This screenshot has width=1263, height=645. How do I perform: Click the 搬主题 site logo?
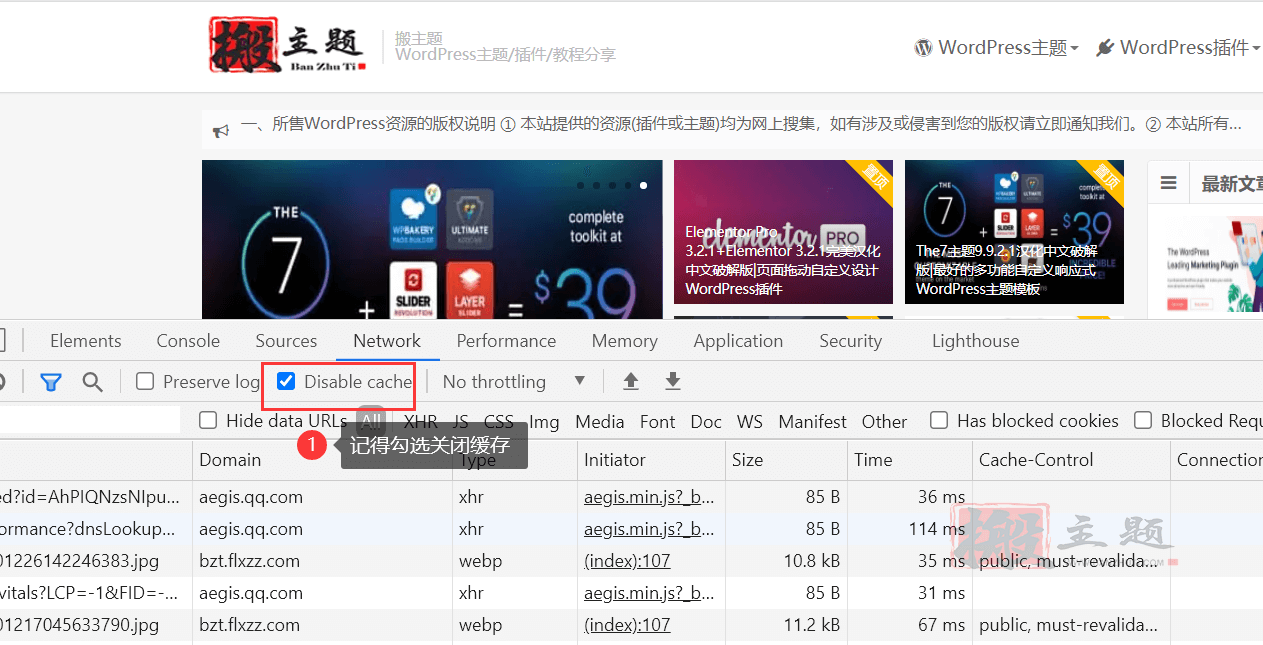point(288,46)
